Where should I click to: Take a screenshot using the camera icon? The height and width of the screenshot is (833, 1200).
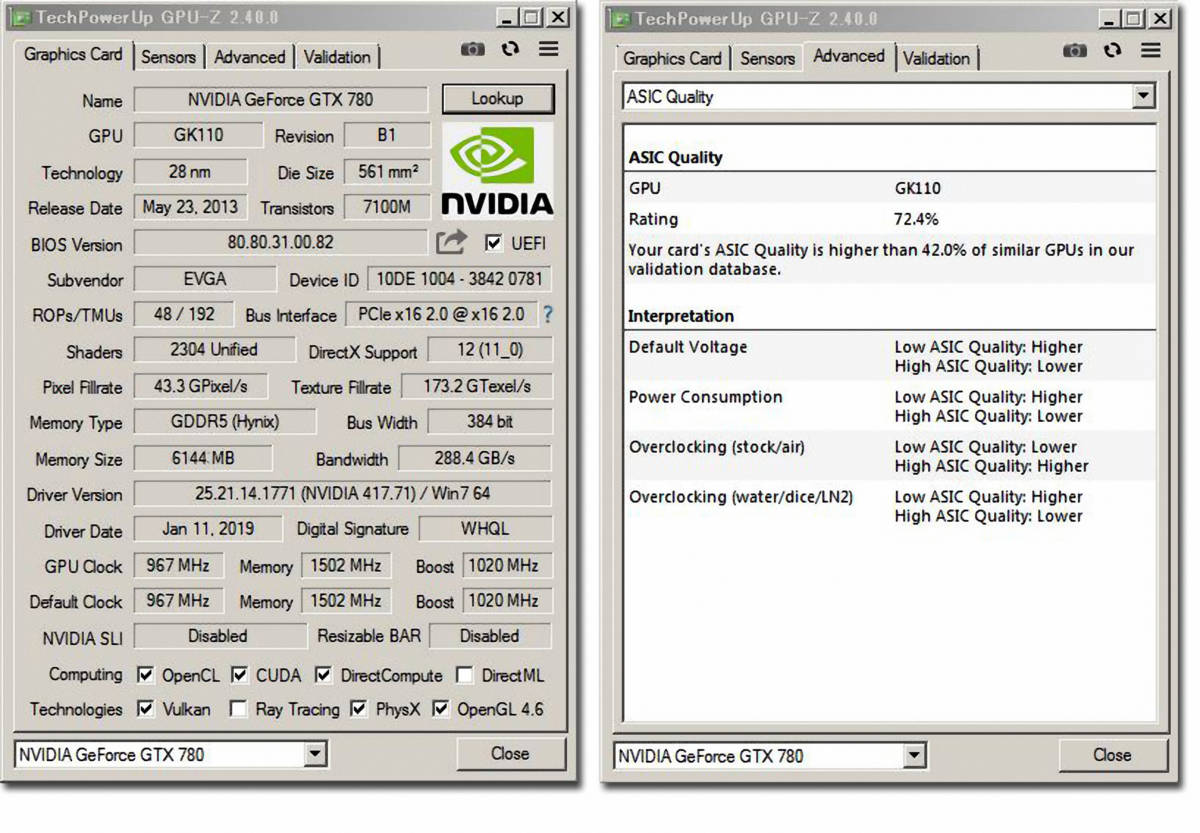point(472,49)
